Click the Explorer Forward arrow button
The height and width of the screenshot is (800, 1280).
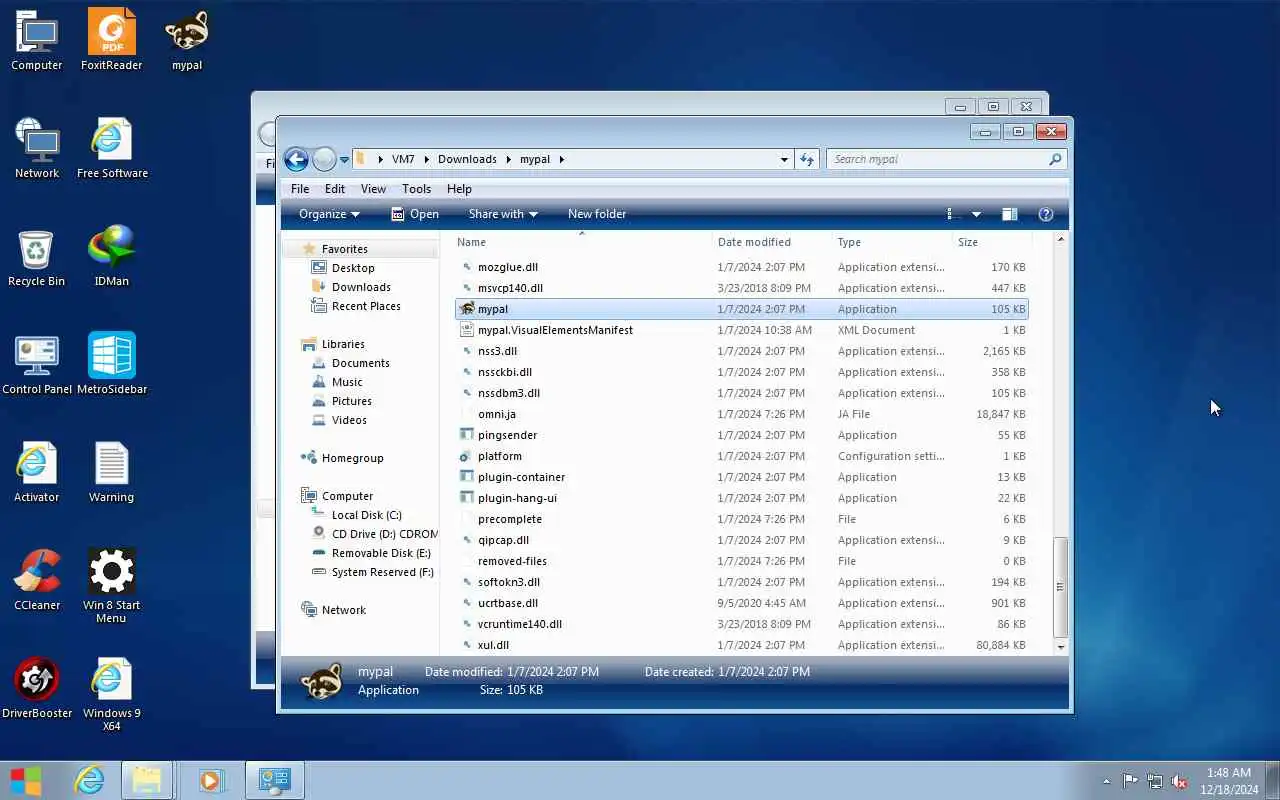pyautogui.click(x=324, y=159)
